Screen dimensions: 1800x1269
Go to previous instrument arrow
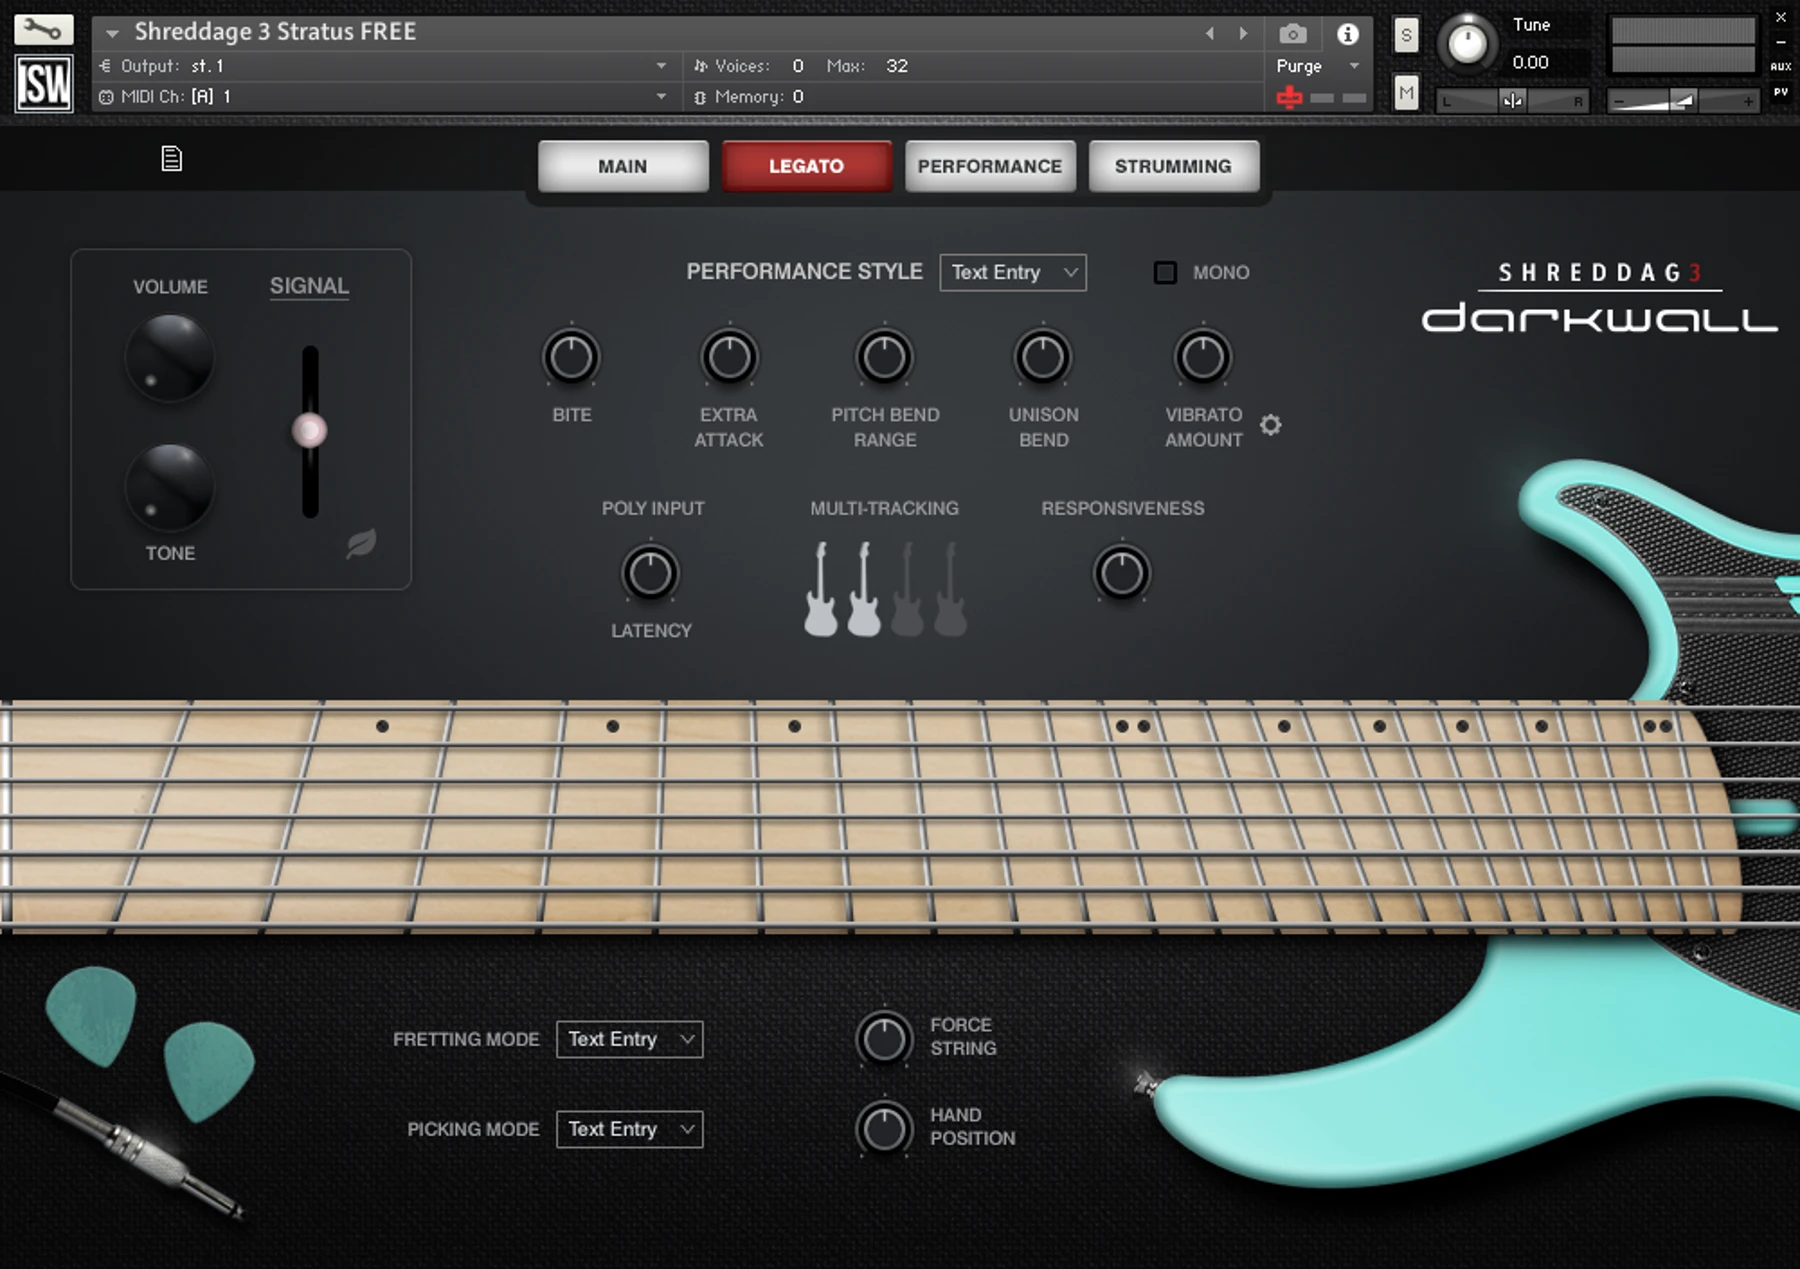tap(1210, 34)
